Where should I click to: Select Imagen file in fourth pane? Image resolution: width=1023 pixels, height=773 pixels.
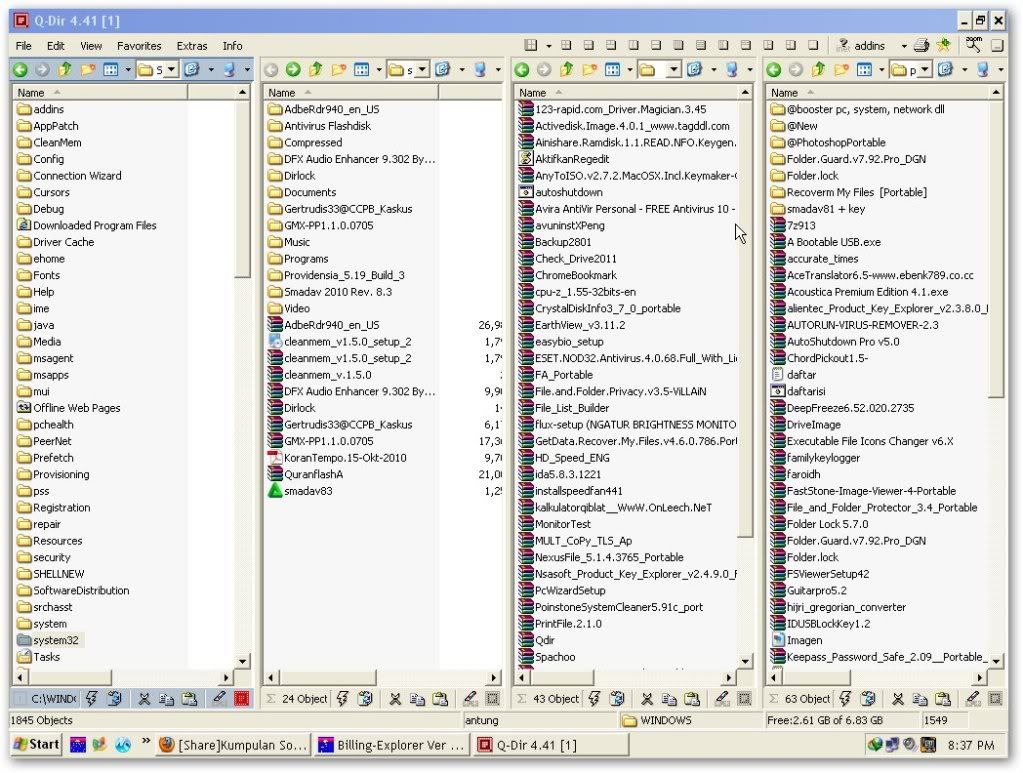(797, 641)
